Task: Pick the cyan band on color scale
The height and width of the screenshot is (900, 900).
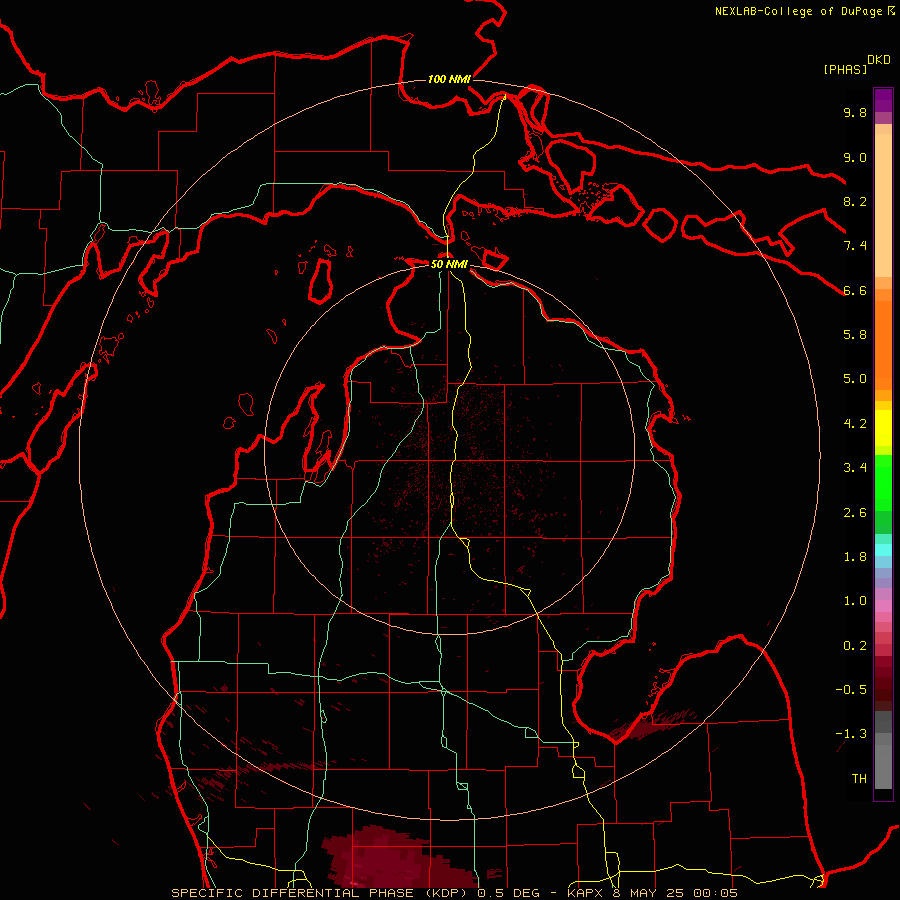Action: [x=883, y=550]
